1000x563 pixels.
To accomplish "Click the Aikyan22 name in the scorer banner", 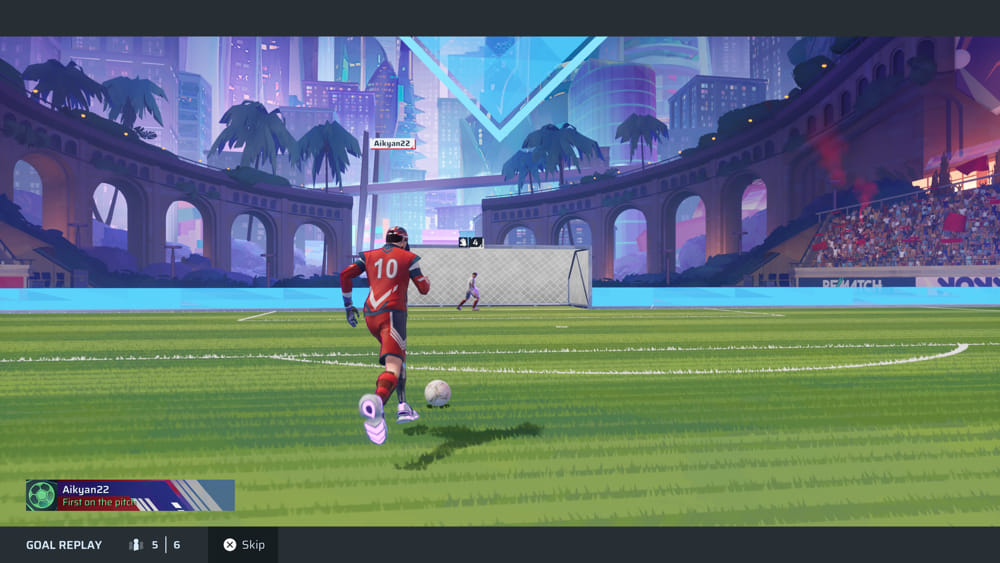I will [x=84, y=489].
